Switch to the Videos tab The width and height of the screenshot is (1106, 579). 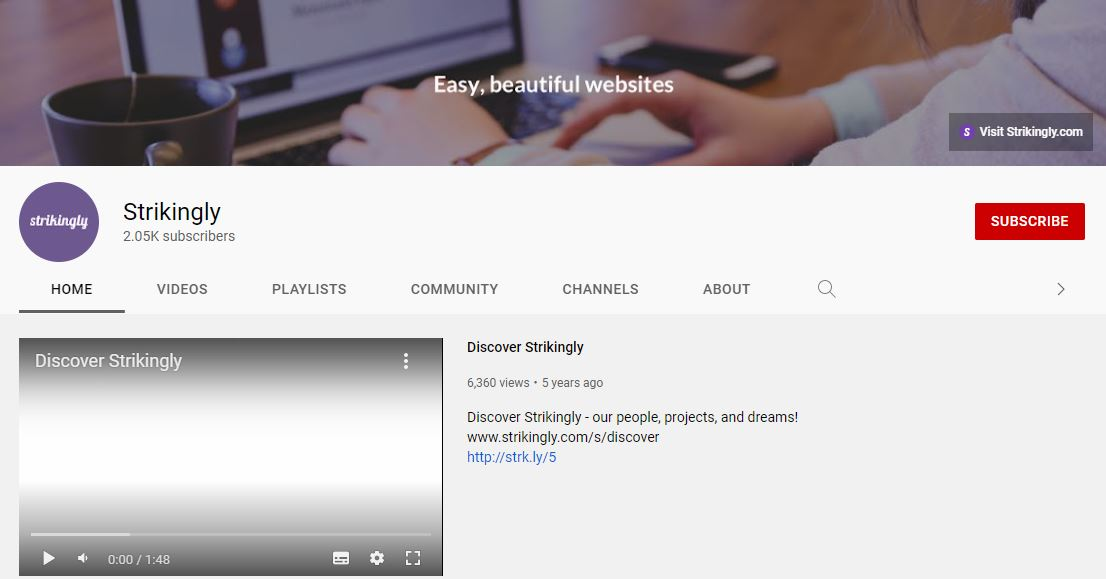coord(182,289)
